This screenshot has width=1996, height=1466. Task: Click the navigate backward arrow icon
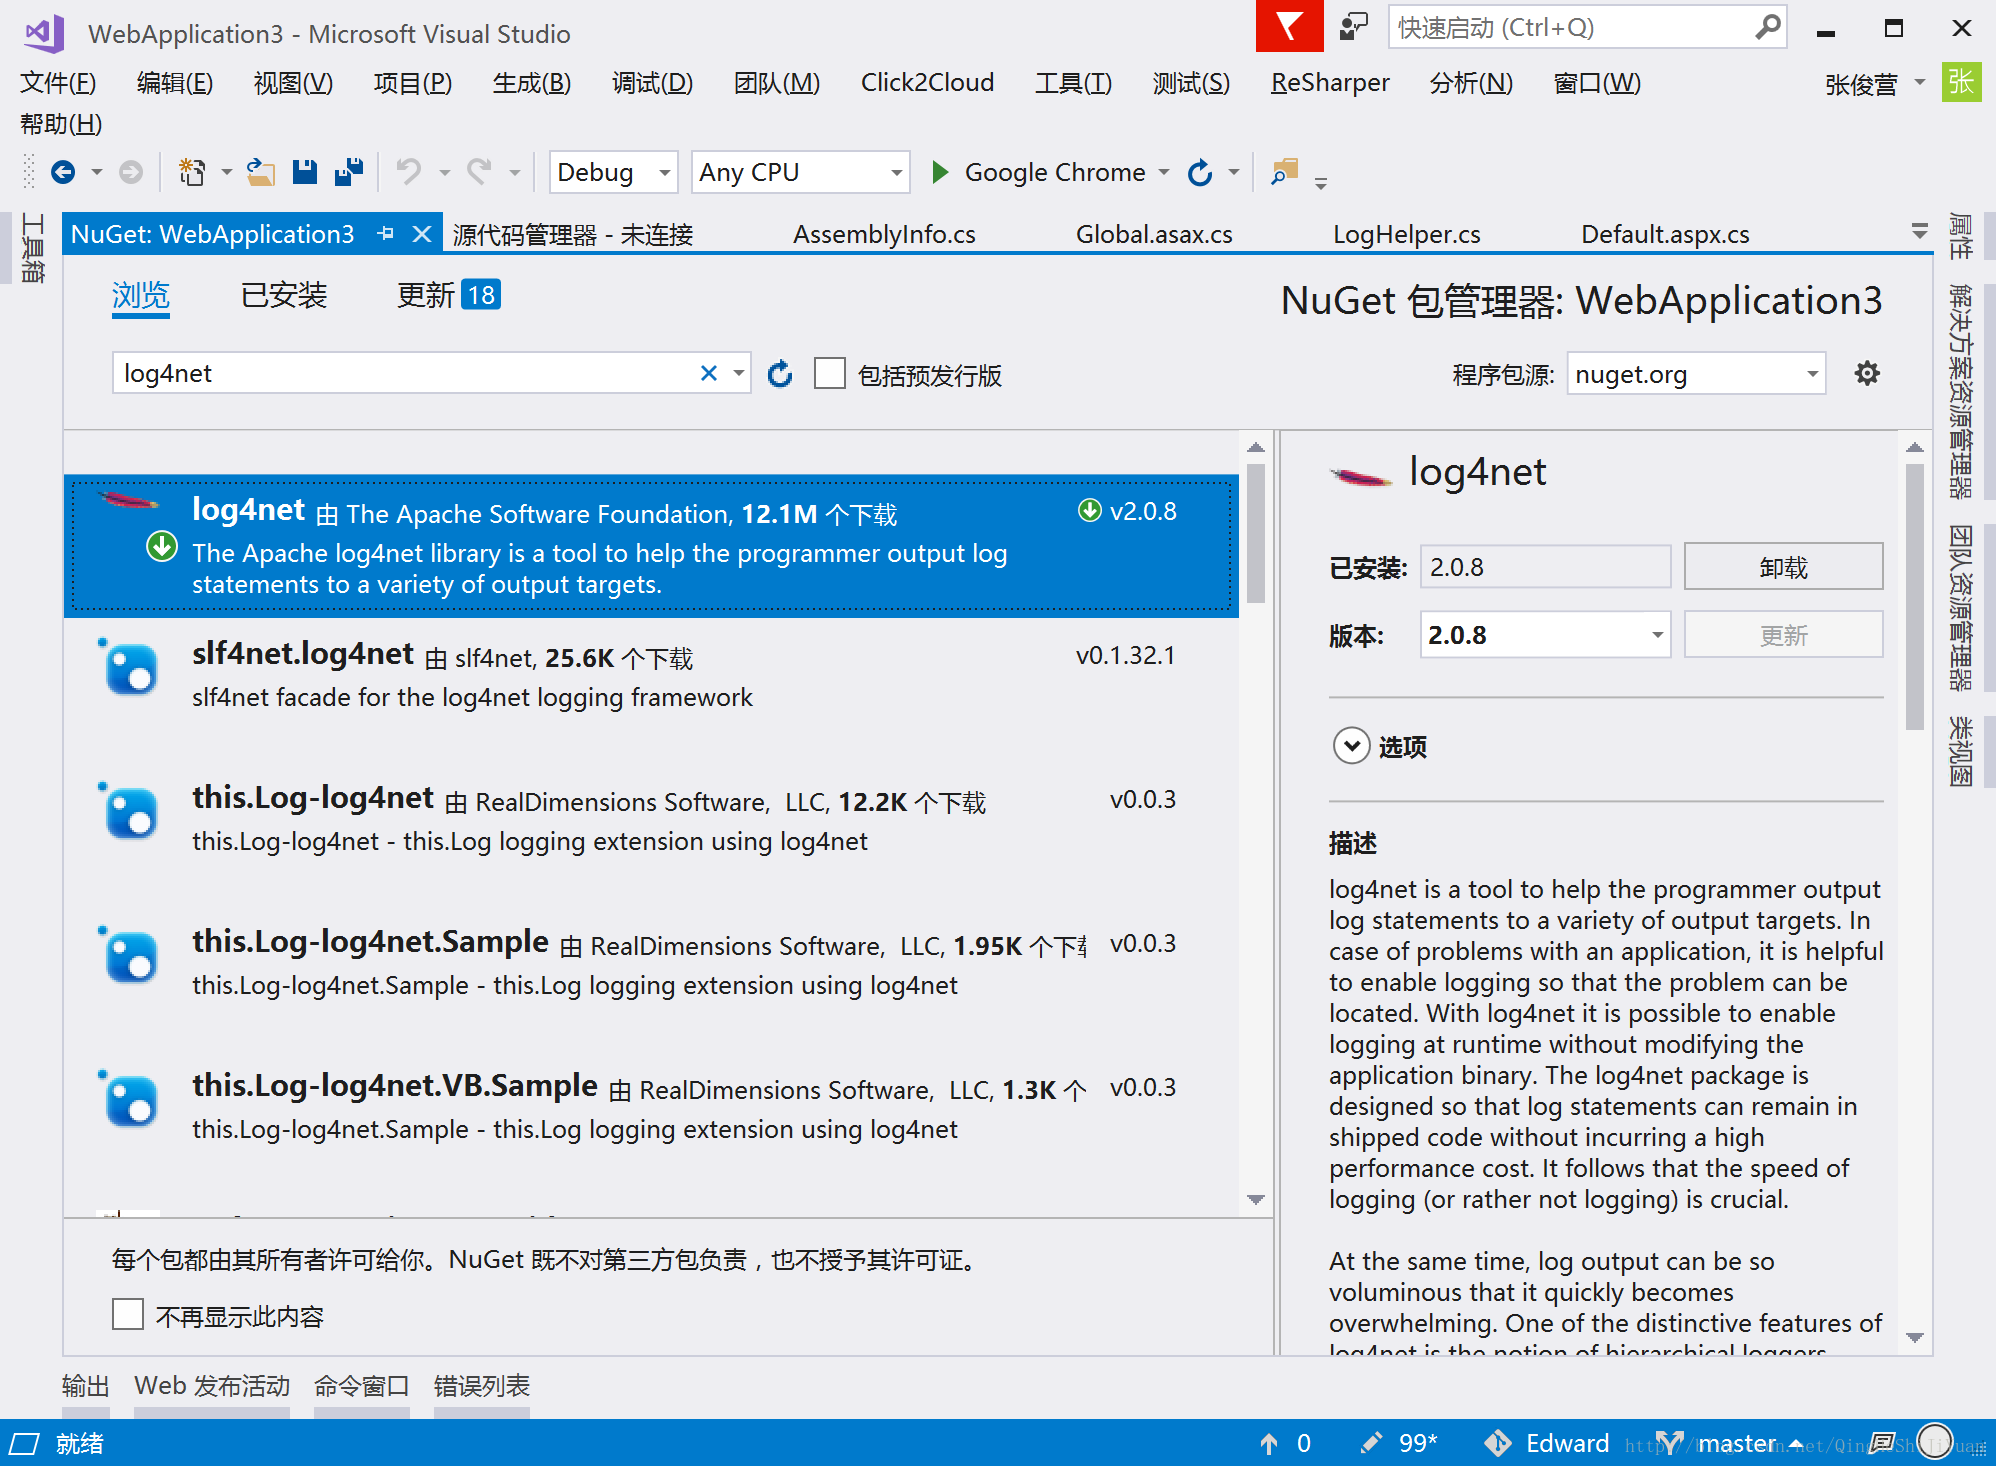[x=63, y=172]
